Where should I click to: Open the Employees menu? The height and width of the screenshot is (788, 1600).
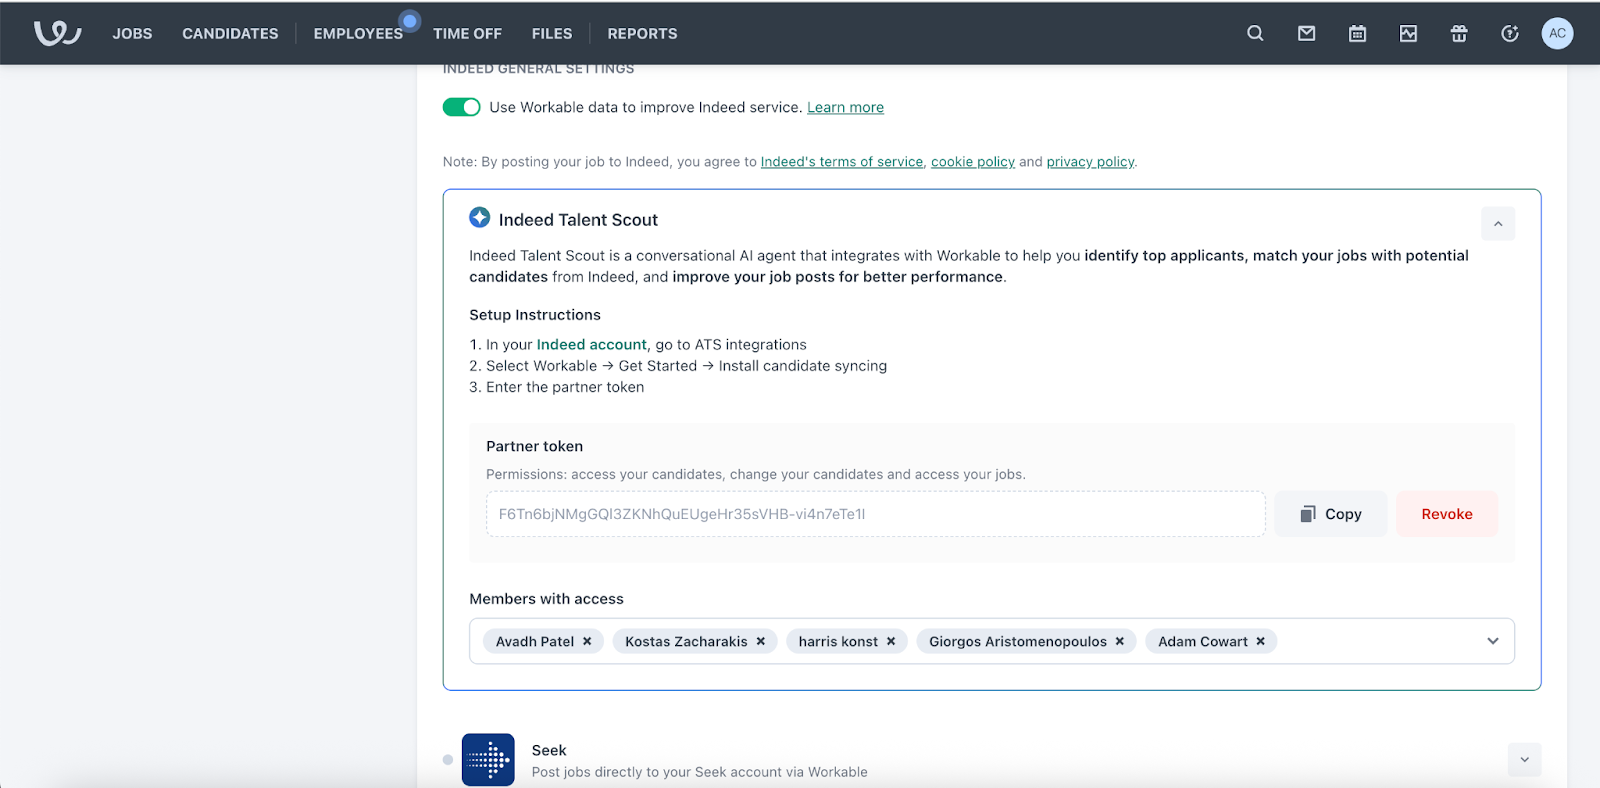pos(358,33)
